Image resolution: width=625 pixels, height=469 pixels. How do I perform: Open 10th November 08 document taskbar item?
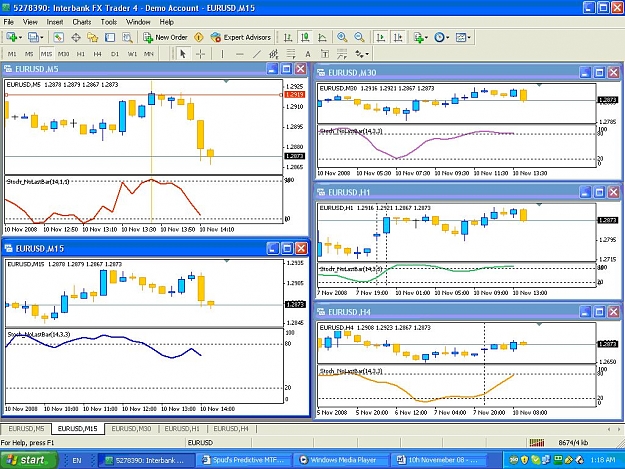439,460
